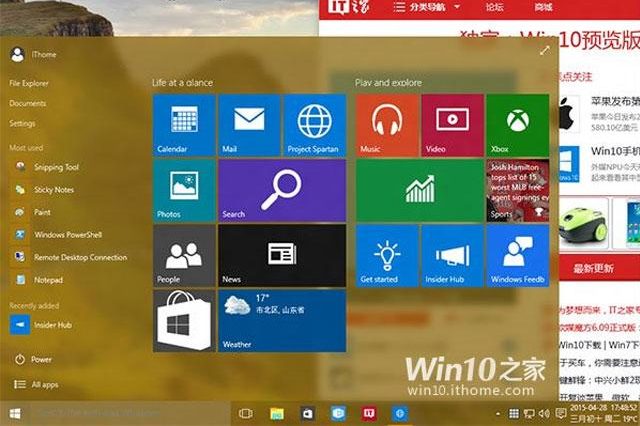640x426 pixels.
Task: Click the taskbar search box
Action: tap(130, 414)
